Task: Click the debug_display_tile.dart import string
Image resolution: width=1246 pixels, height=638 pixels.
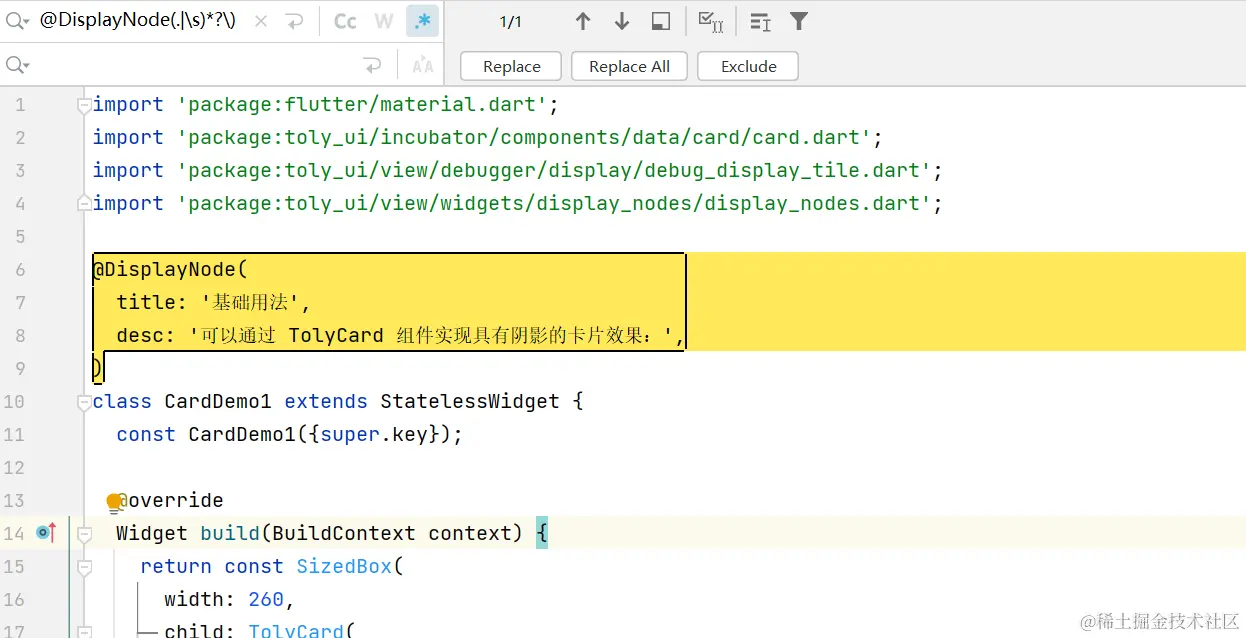Action: (554, 171)
